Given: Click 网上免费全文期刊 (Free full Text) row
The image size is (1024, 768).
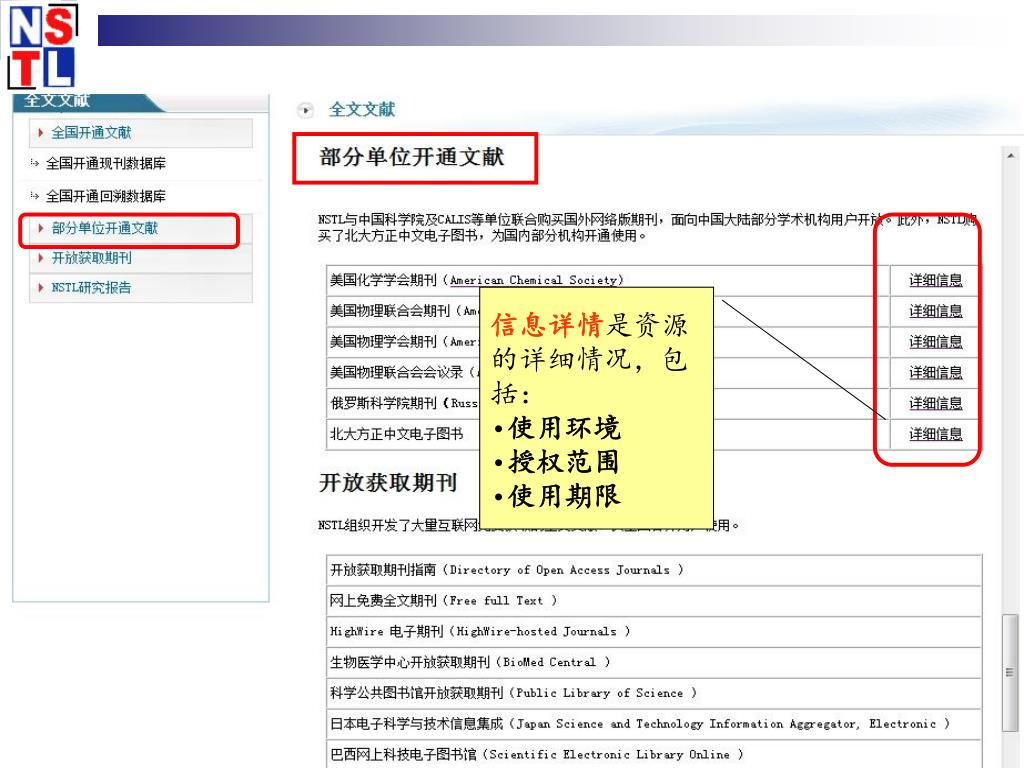Looking at the screenshot, I should [x=654, y=601].
